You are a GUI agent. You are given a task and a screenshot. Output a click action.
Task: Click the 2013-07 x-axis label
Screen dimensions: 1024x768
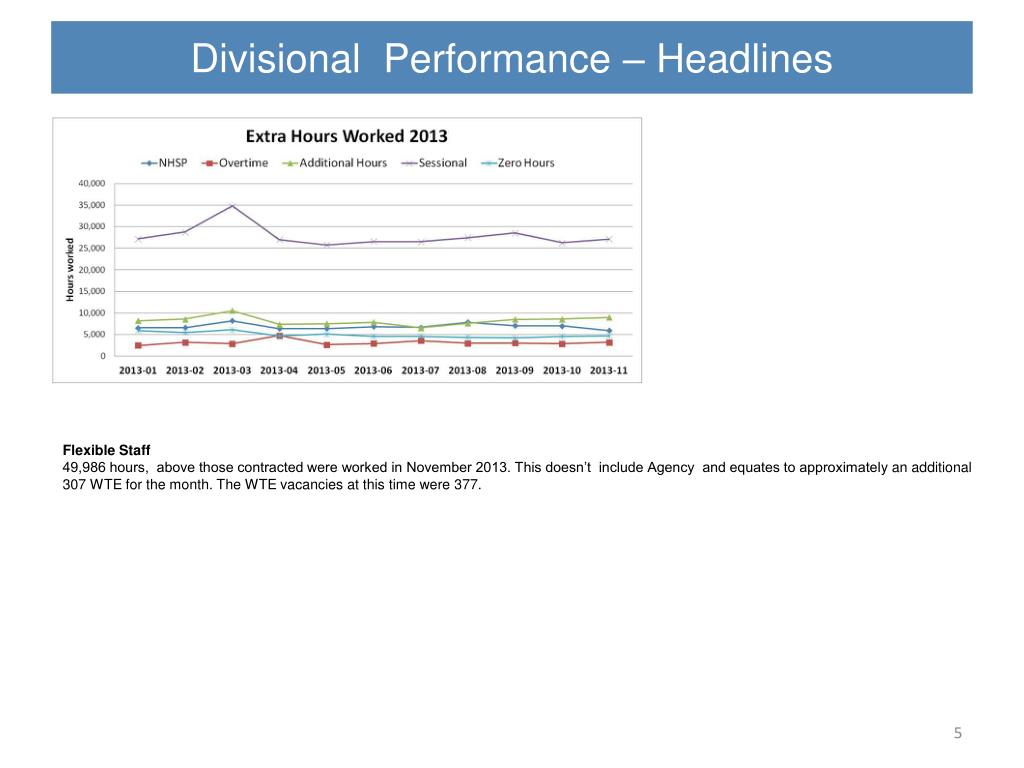coord(420,370)
